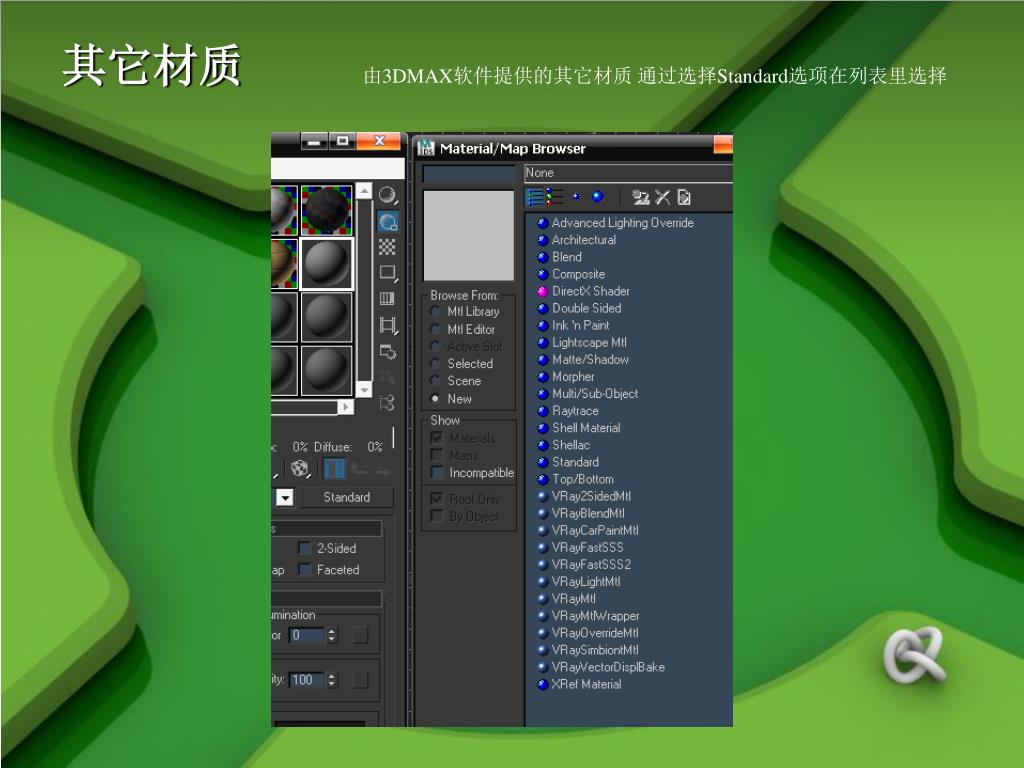Enable the Faceted checkbox
The image size is (1024, 768).
click(x=304, y=569)
